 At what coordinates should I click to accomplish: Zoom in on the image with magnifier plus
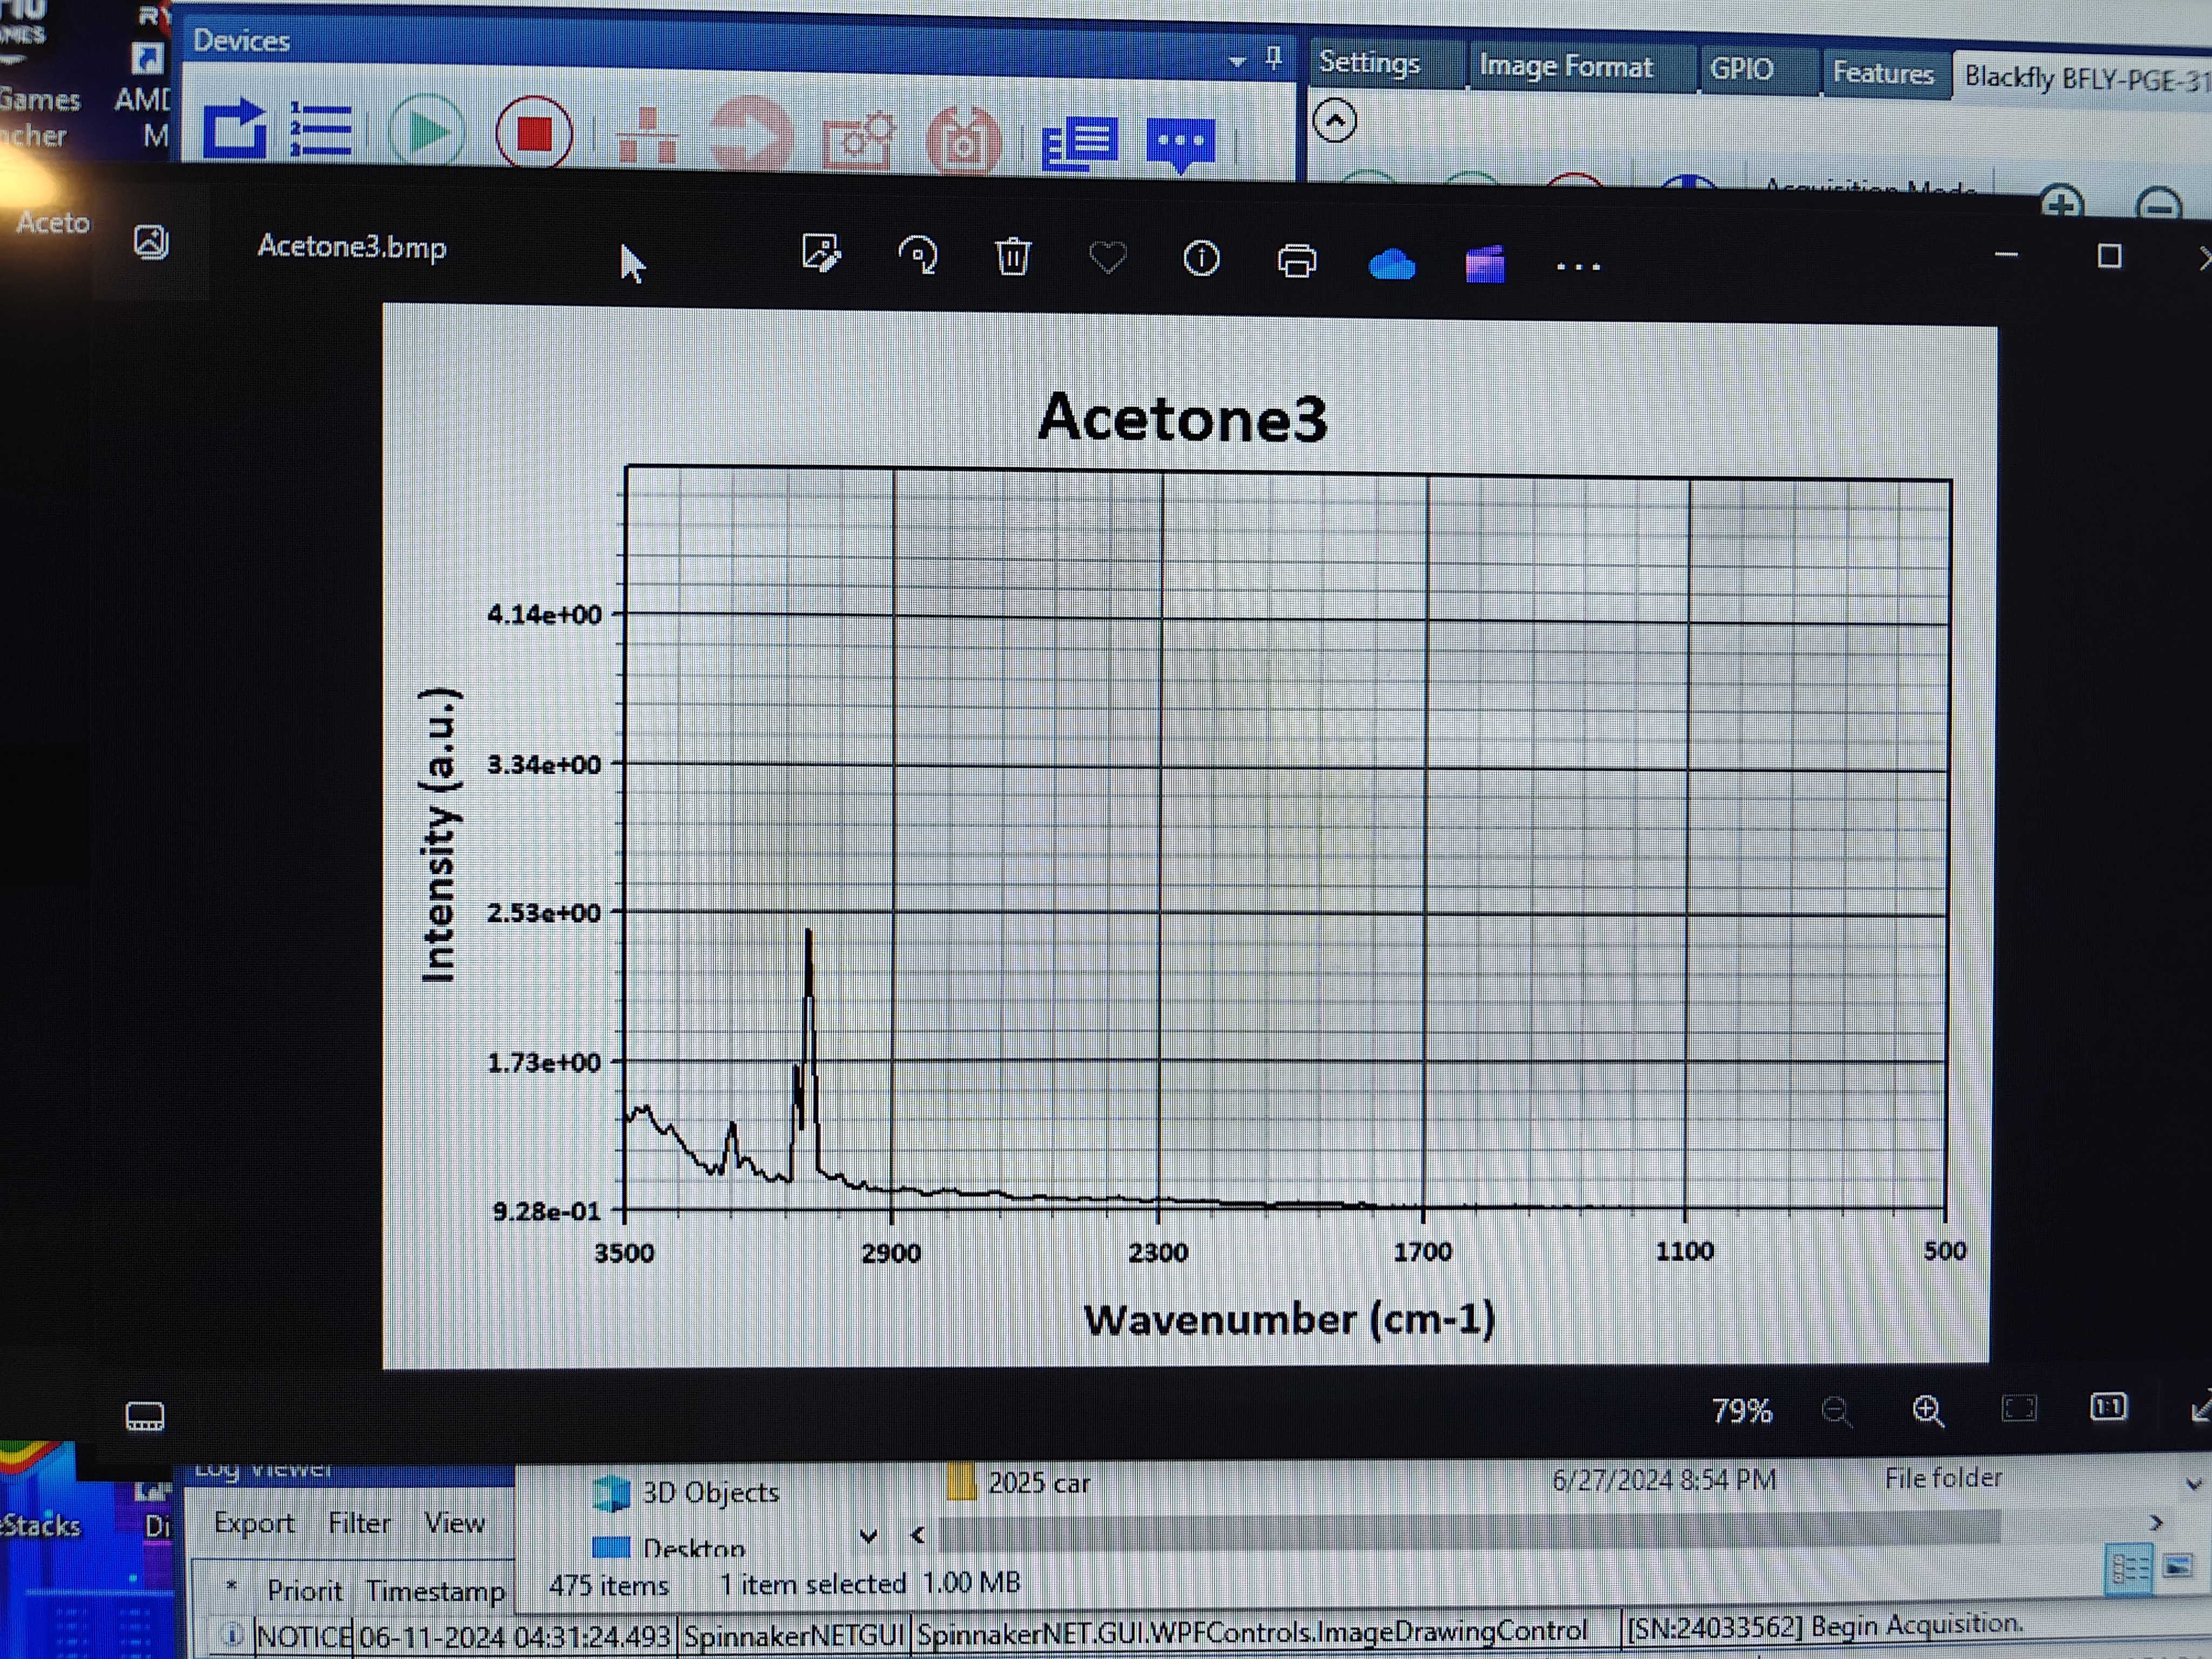point(1927,1411)
